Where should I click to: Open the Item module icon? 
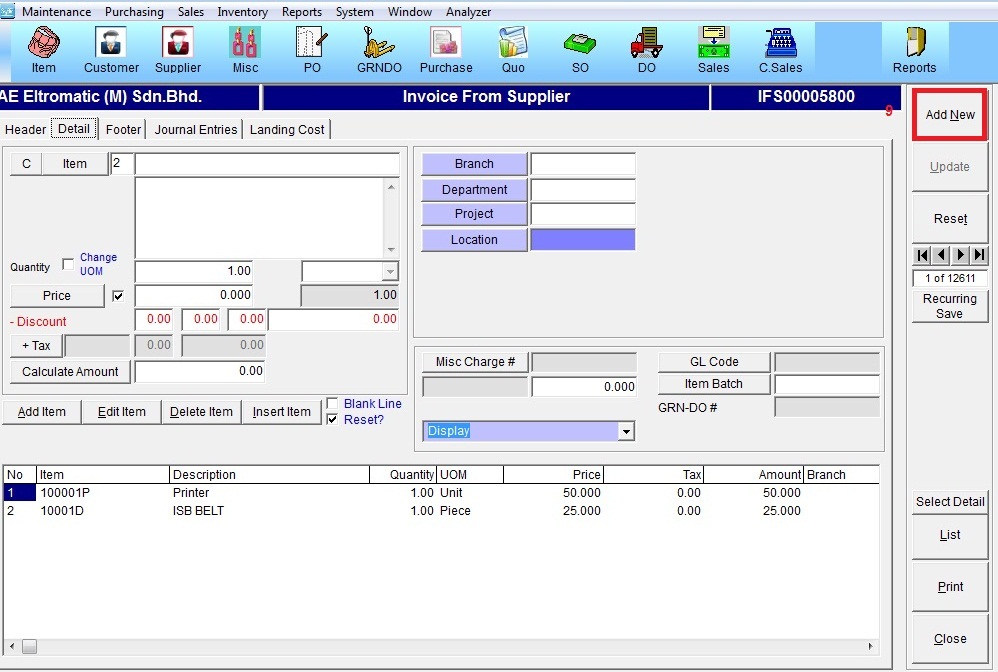point(43,49)
